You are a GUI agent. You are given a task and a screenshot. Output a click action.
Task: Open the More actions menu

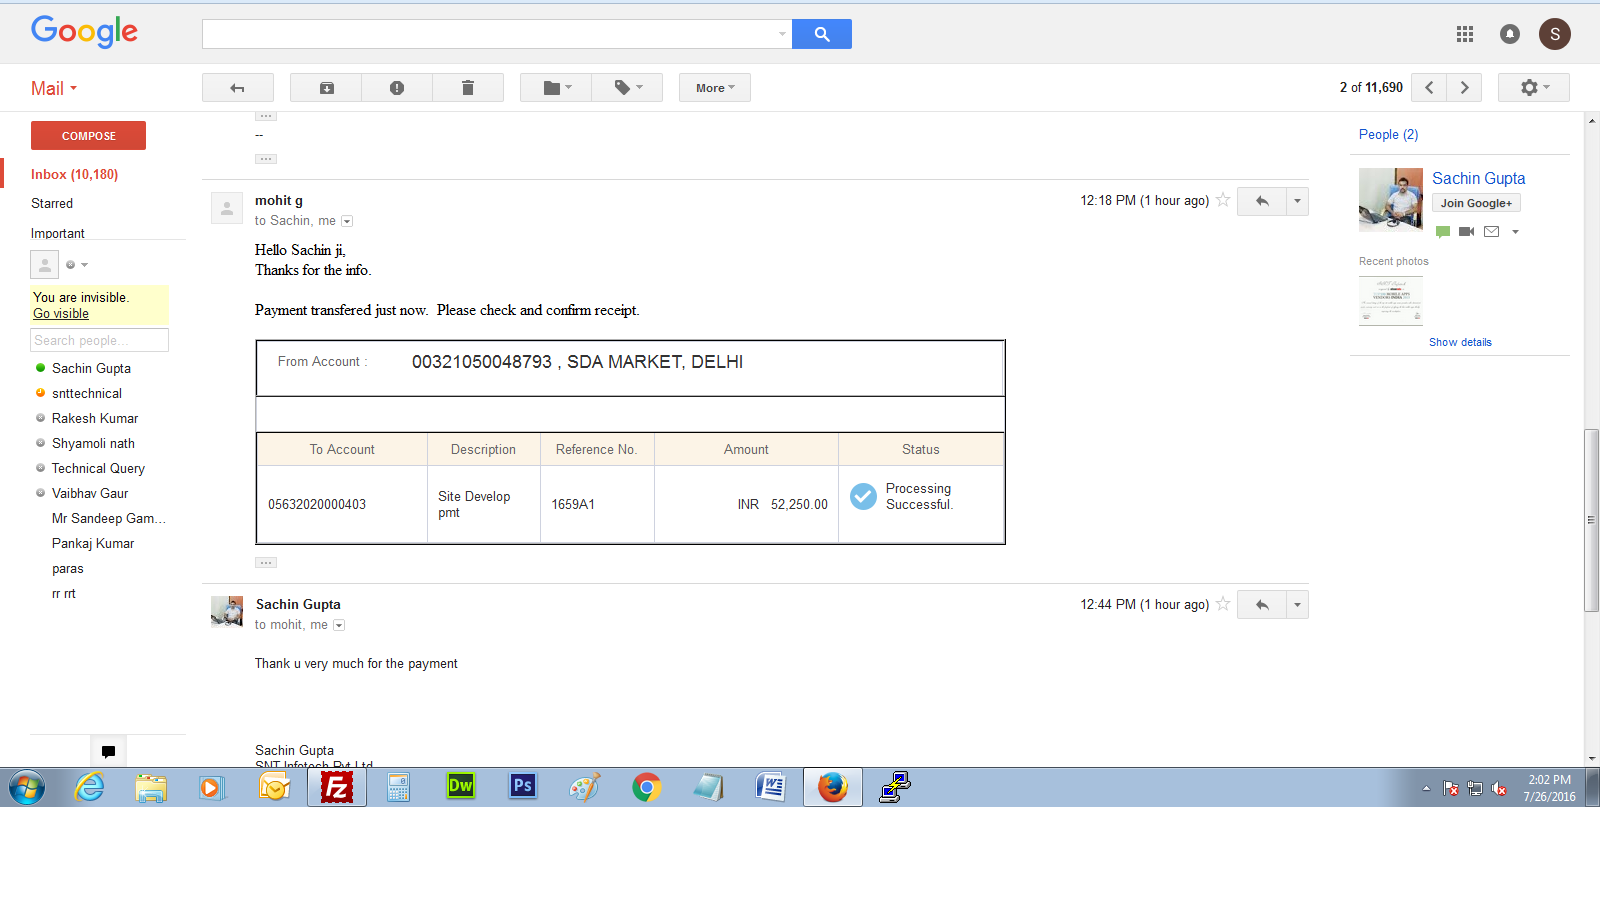pyautogui.click(x=714, y=88)
